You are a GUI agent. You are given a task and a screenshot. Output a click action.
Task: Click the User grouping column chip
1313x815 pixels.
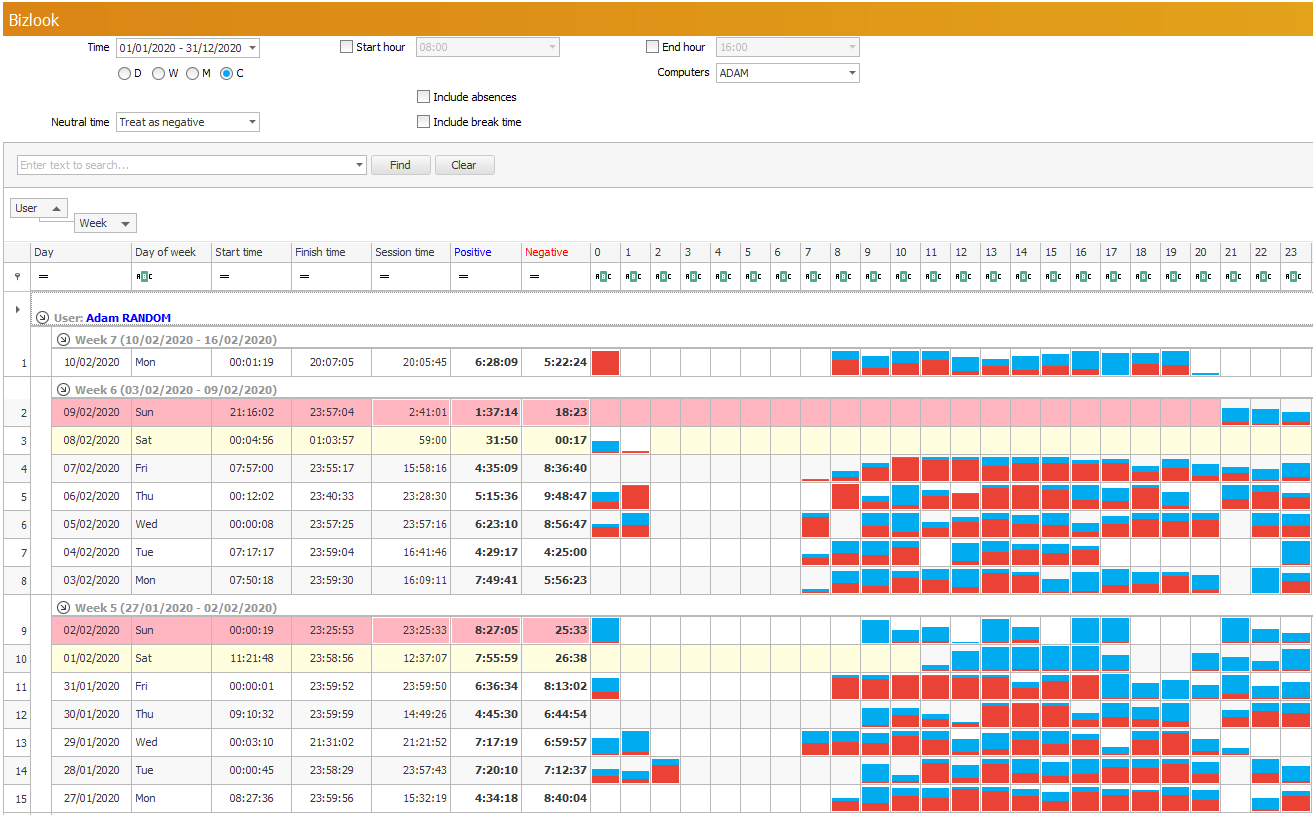click(x=39, y=208)
